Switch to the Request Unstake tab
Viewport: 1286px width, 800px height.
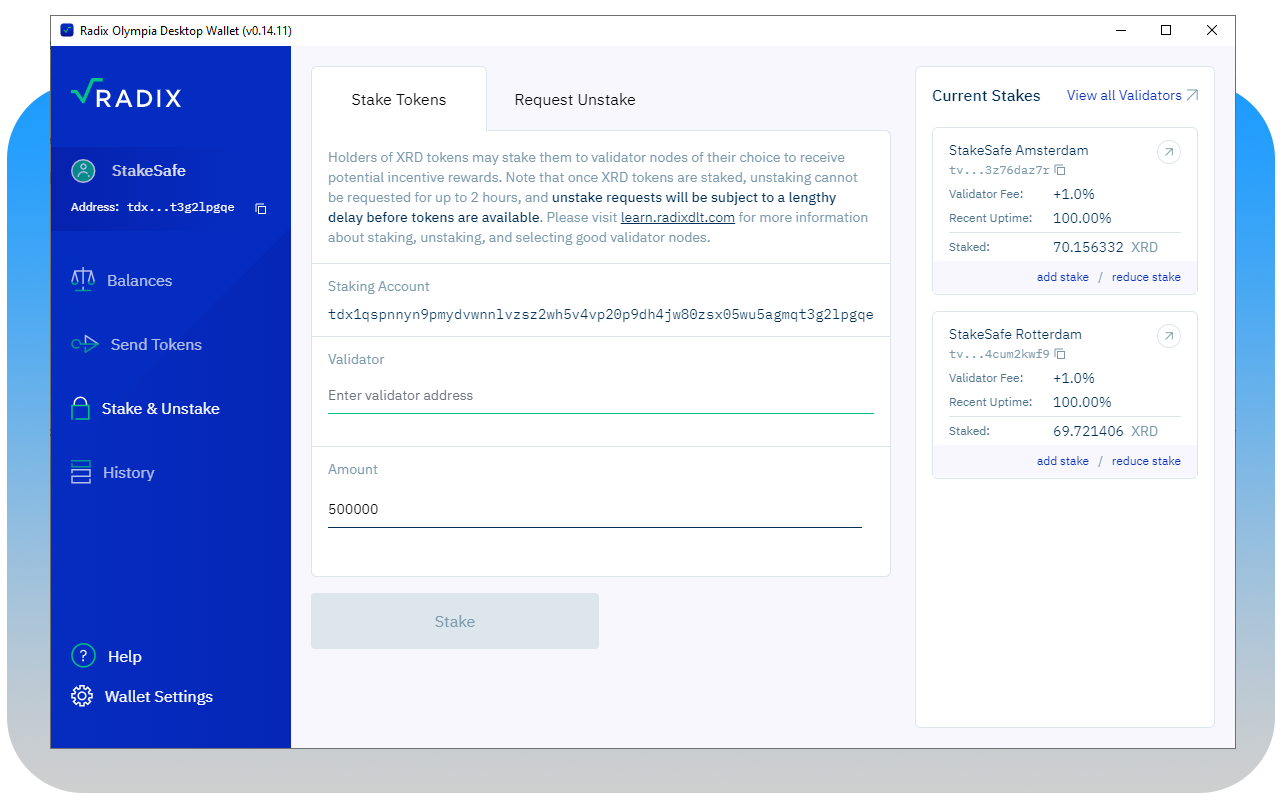pyautogui.click(x=575, y=99)
